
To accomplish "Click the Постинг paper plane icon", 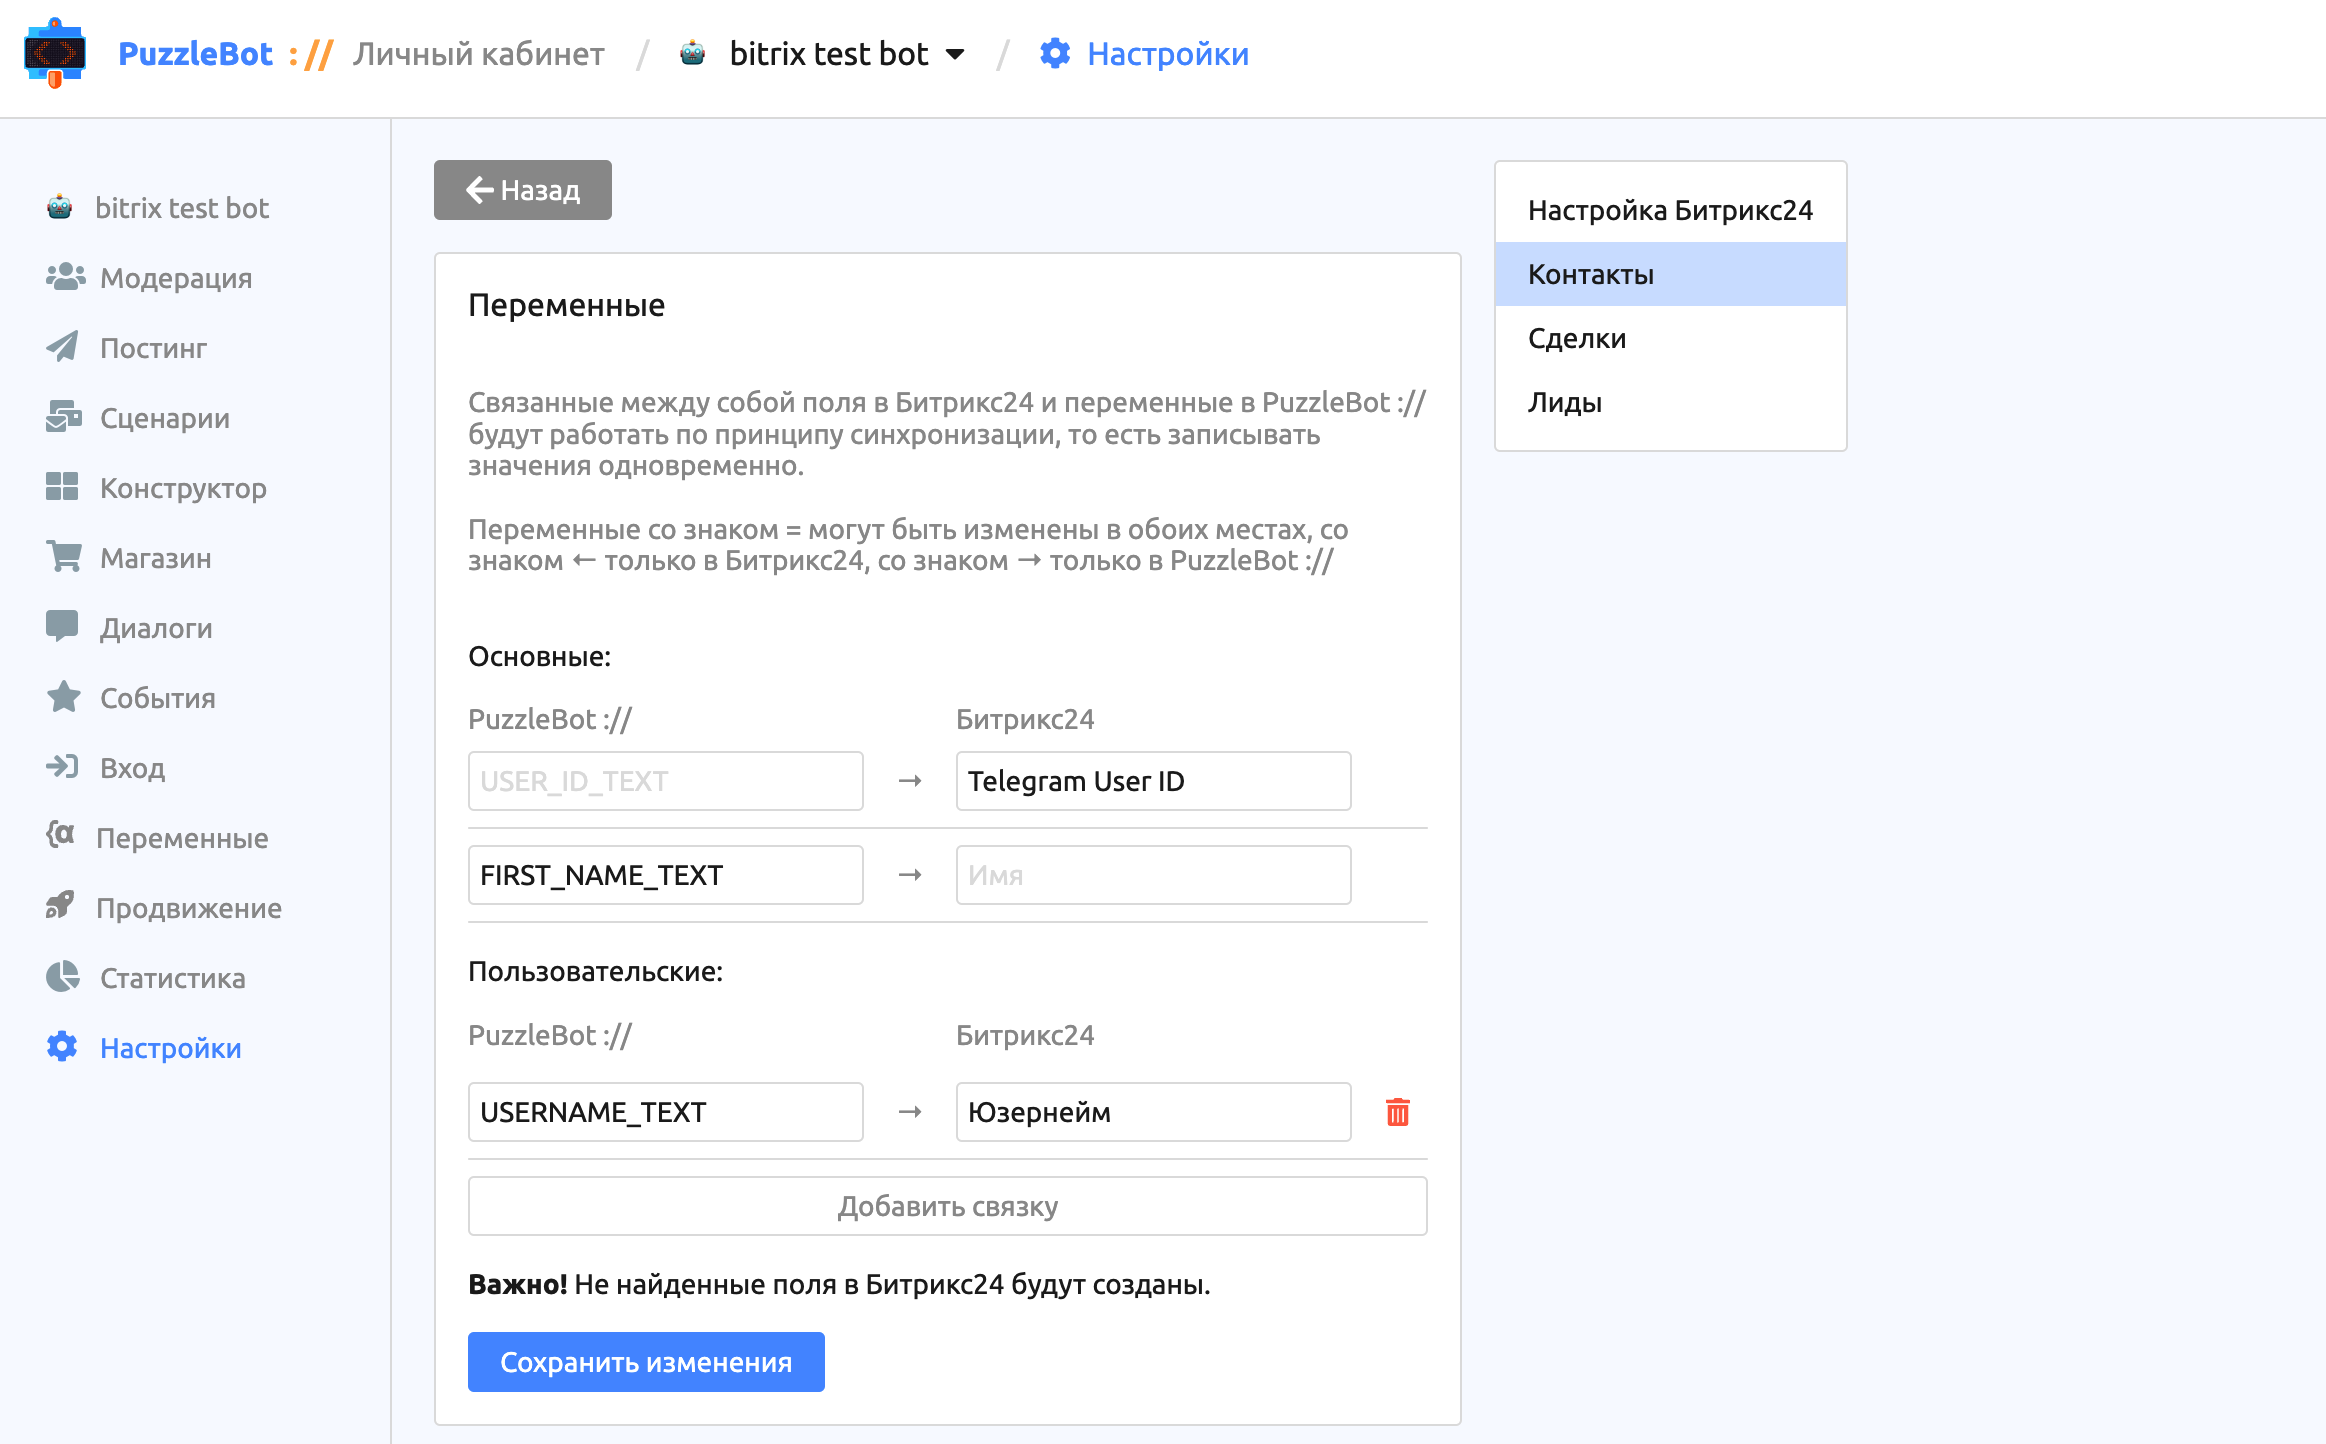I will (x=62, y=347).
